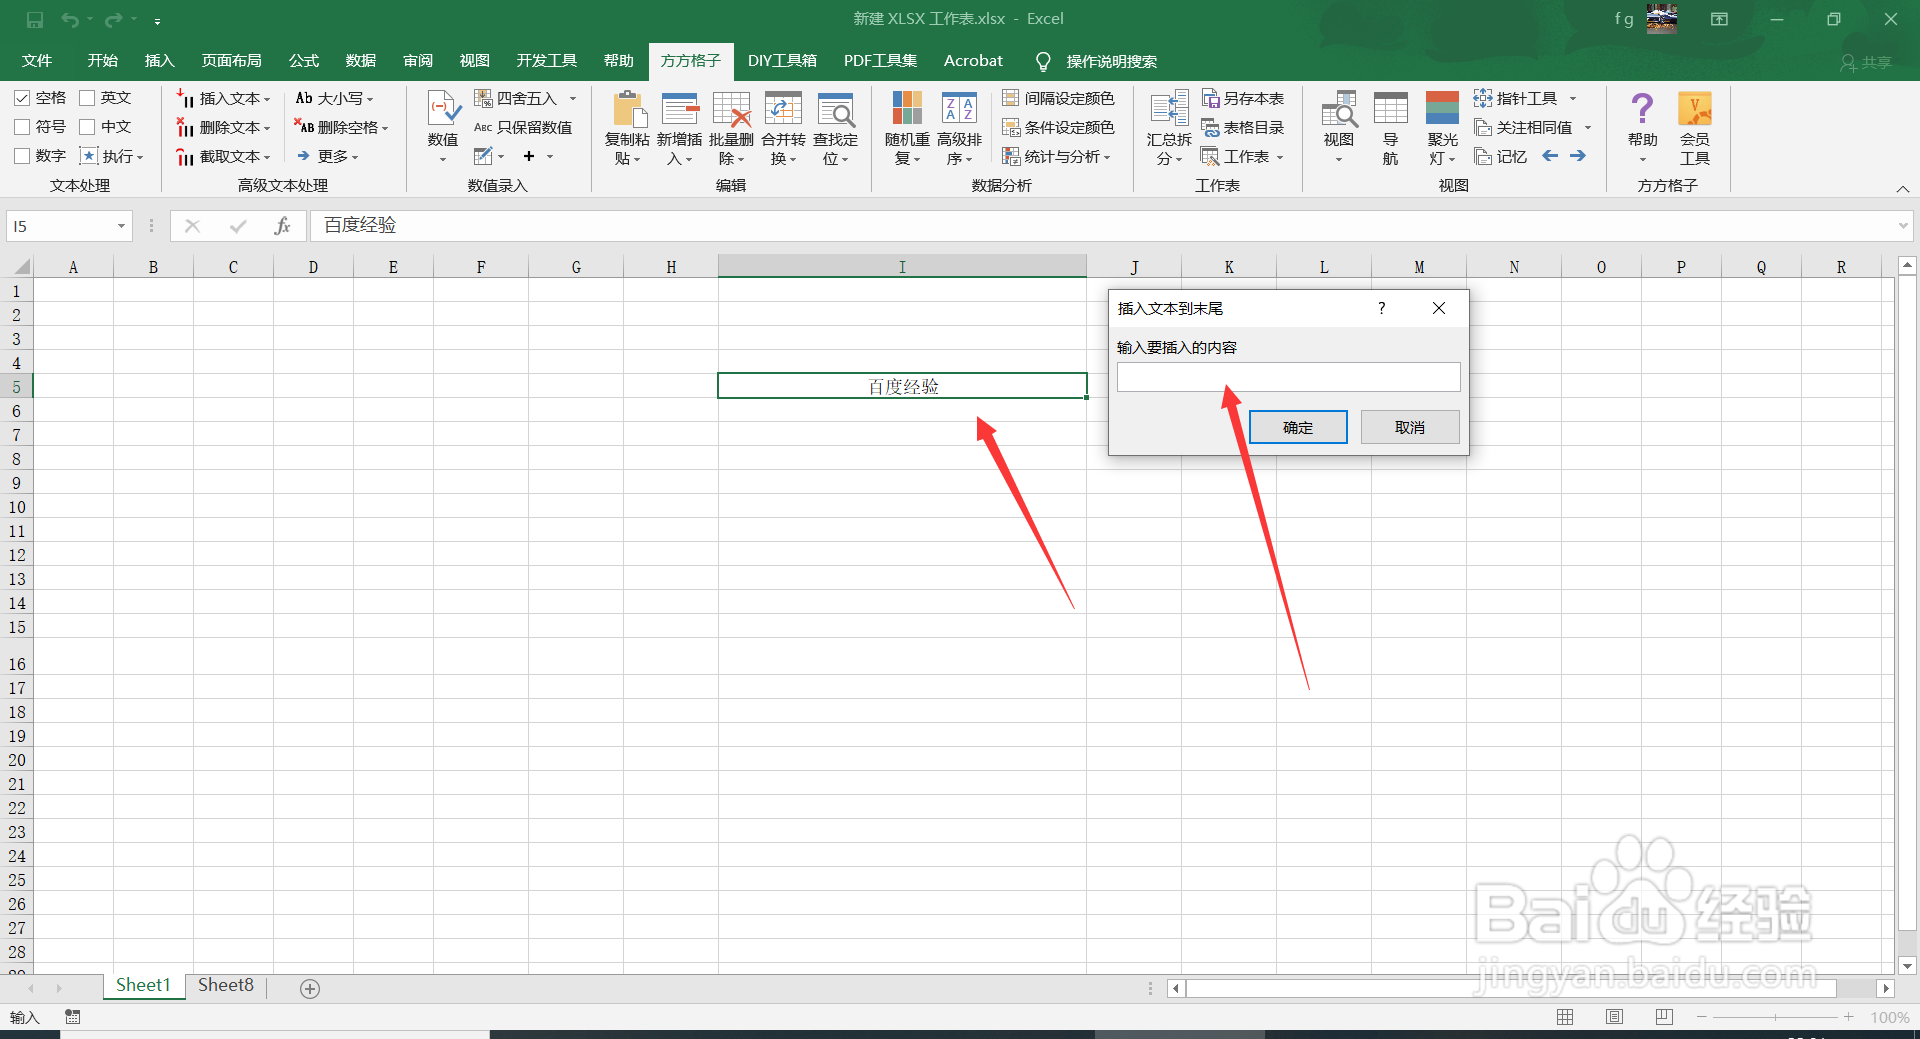The image size is (1920, 1039).
Task: Switch to Sheet8 worksheet tab
Action: click(226, 985)
